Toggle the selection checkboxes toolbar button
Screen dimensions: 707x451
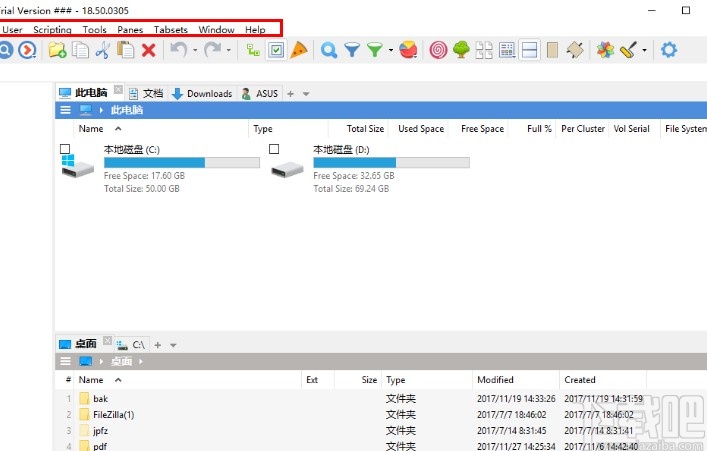pyautogui.click(x=276, y=50)
